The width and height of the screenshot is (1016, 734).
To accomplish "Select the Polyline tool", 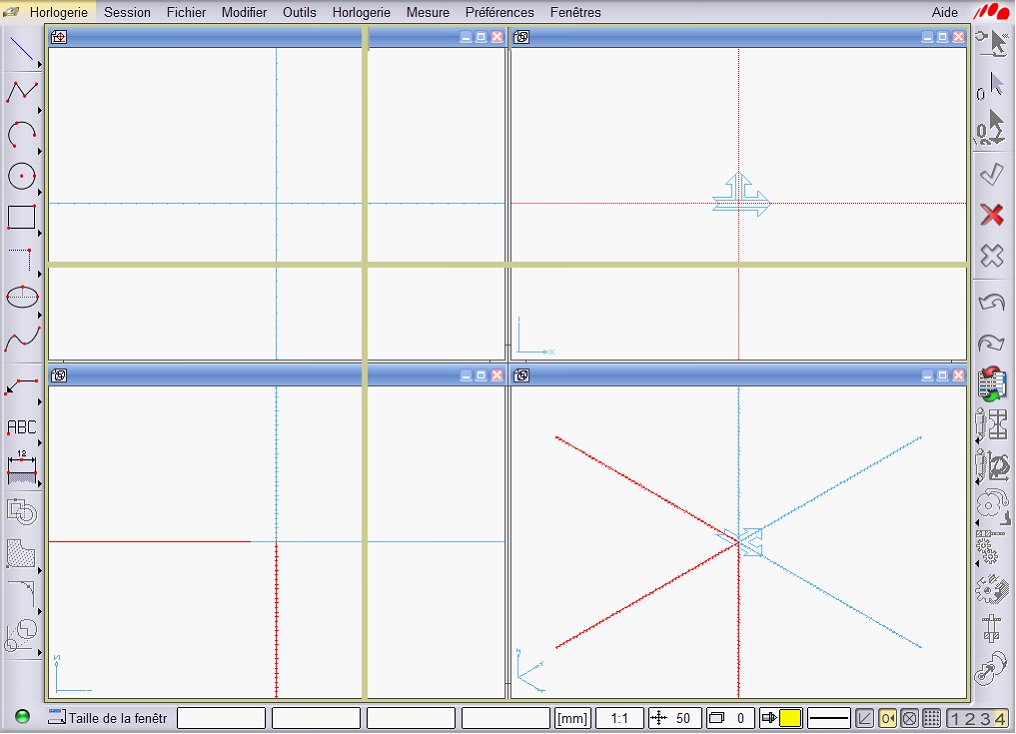I will (x=21, y=91).
